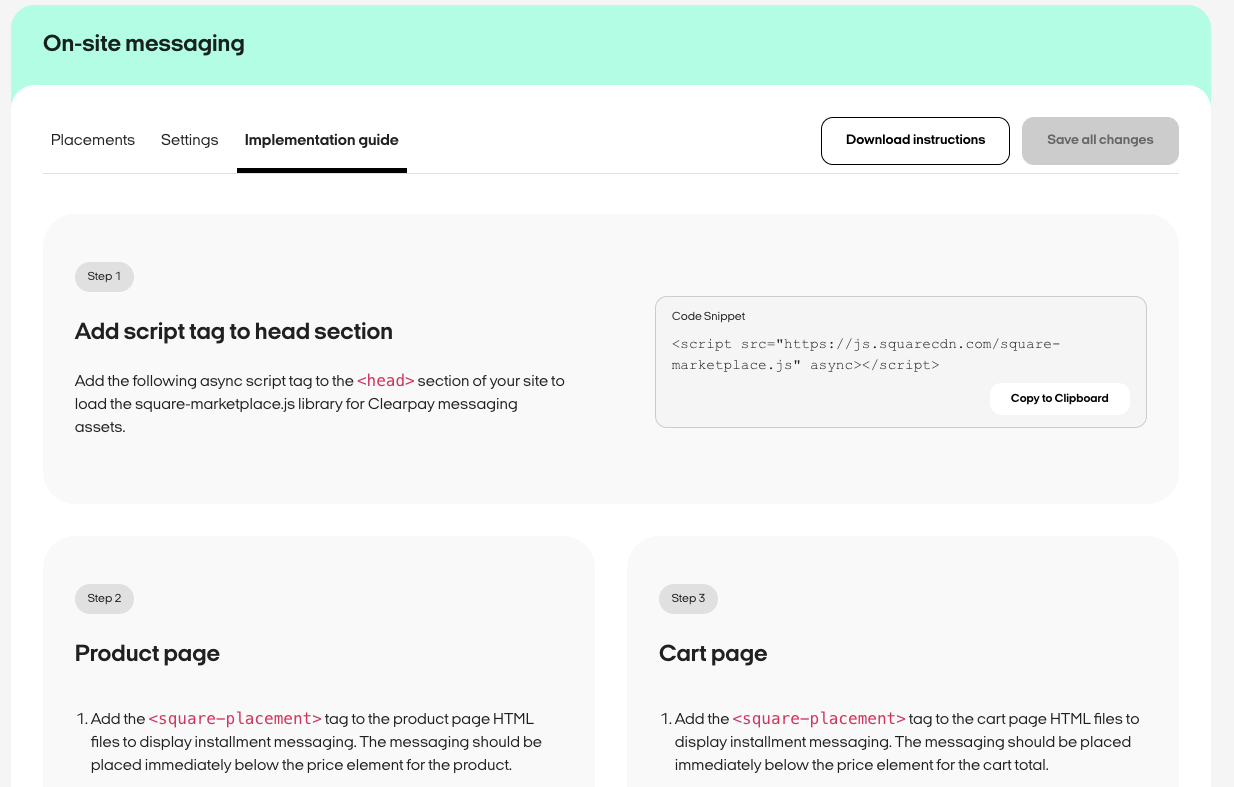Click the Step 1 badge
This screenshot has height=787, width=1234.
pos(104,277)
